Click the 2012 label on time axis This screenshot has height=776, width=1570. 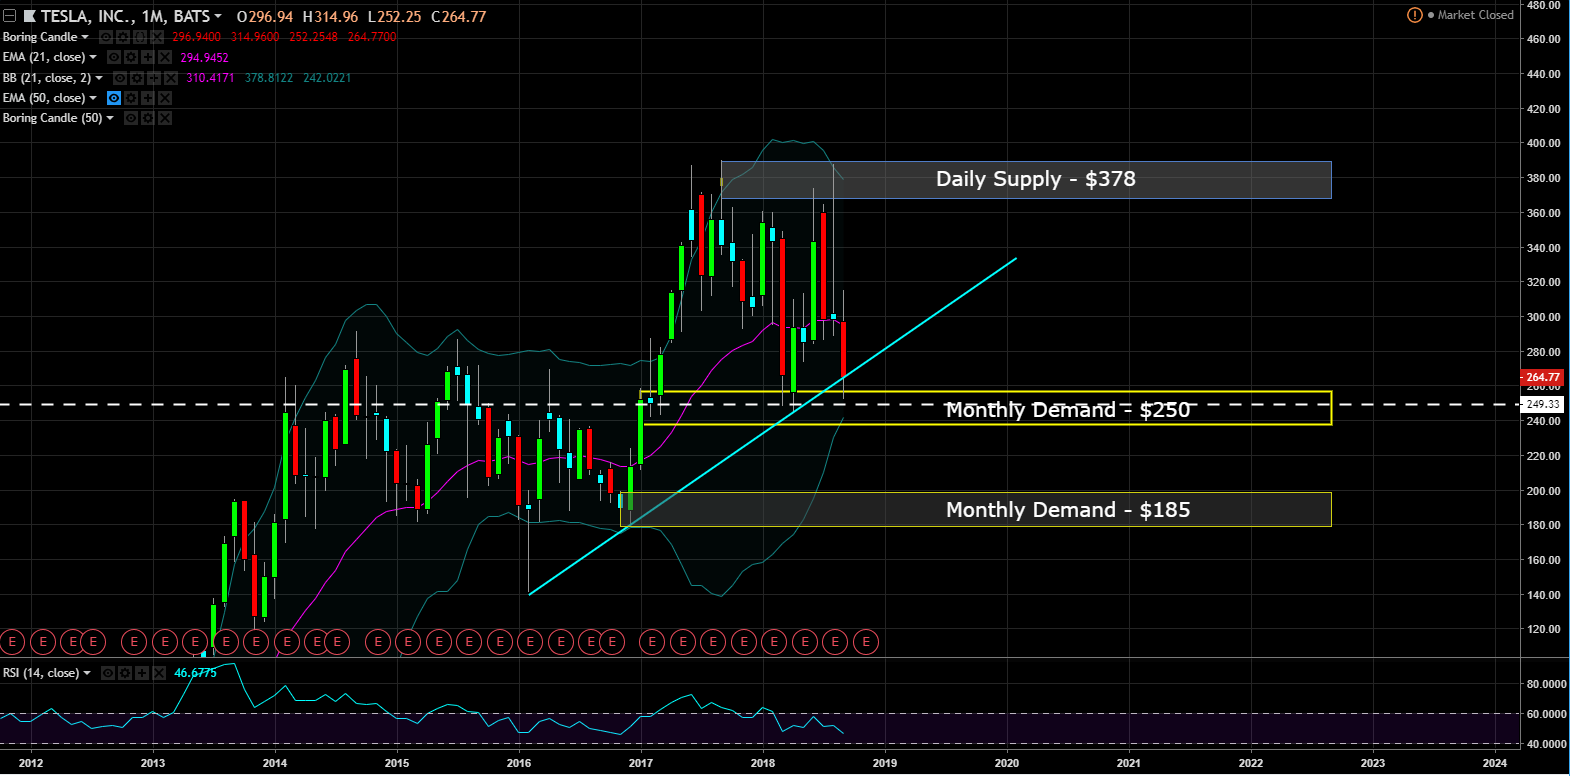[x=31, y=763]
